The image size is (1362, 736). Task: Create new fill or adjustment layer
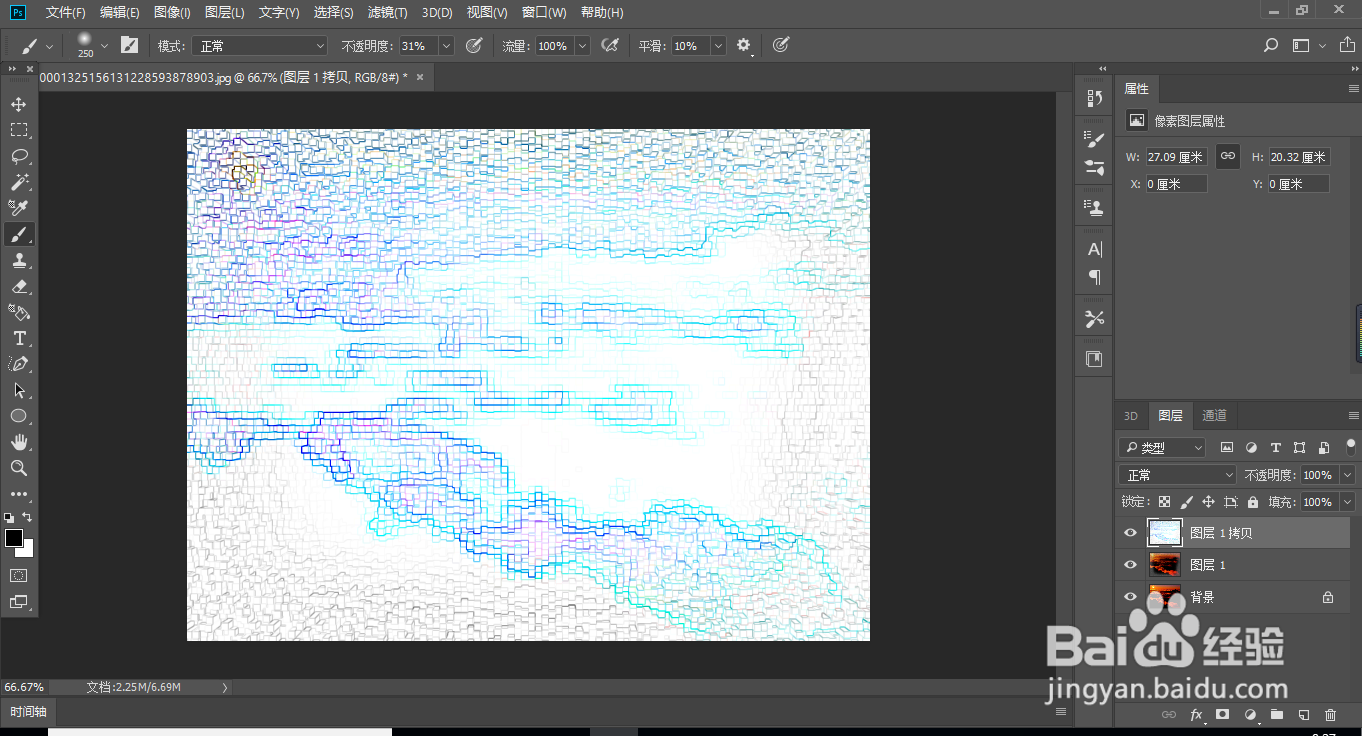[1249, 715]
